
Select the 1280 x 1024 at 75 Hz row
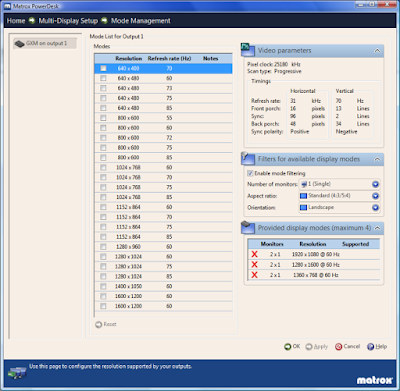pos(163,267)
